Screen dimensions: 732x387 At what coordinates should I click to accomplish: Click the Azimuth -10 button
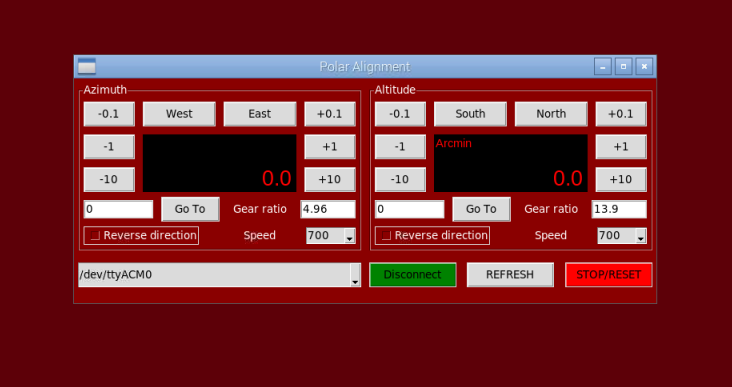point(109,179)
